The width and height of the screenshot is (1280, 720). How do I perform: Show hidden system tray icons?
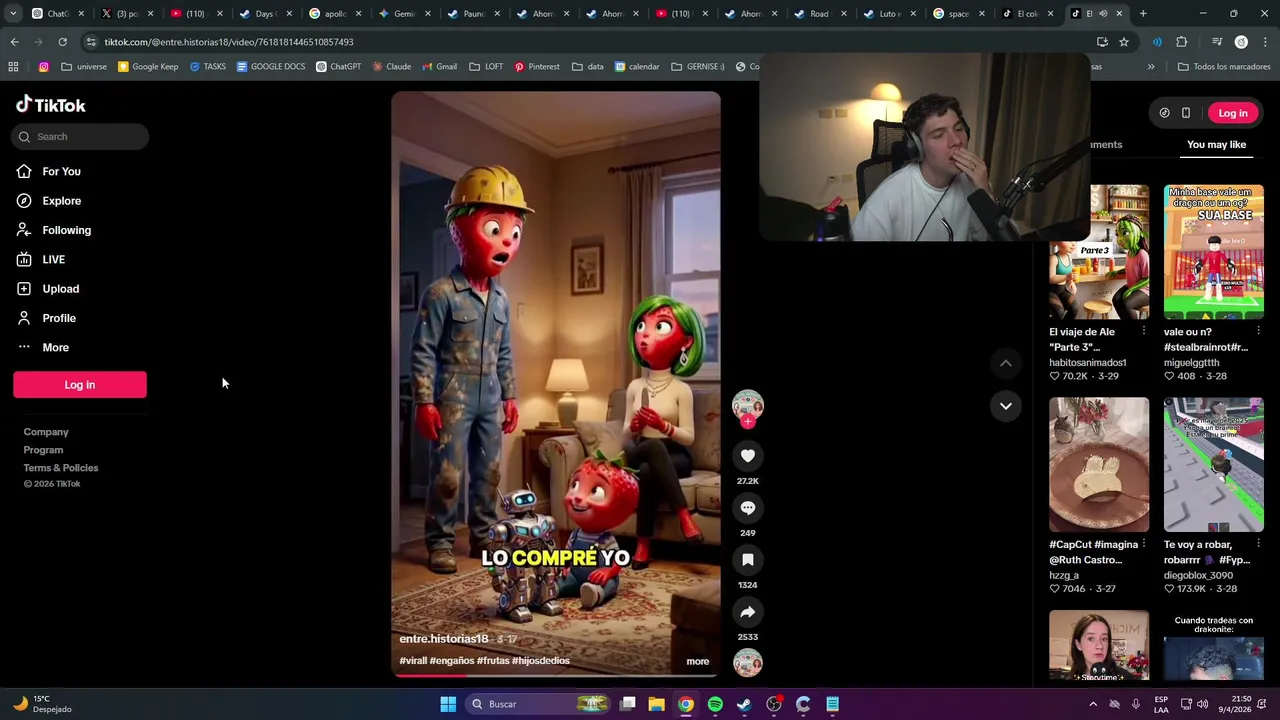[x=1093, y=704]
